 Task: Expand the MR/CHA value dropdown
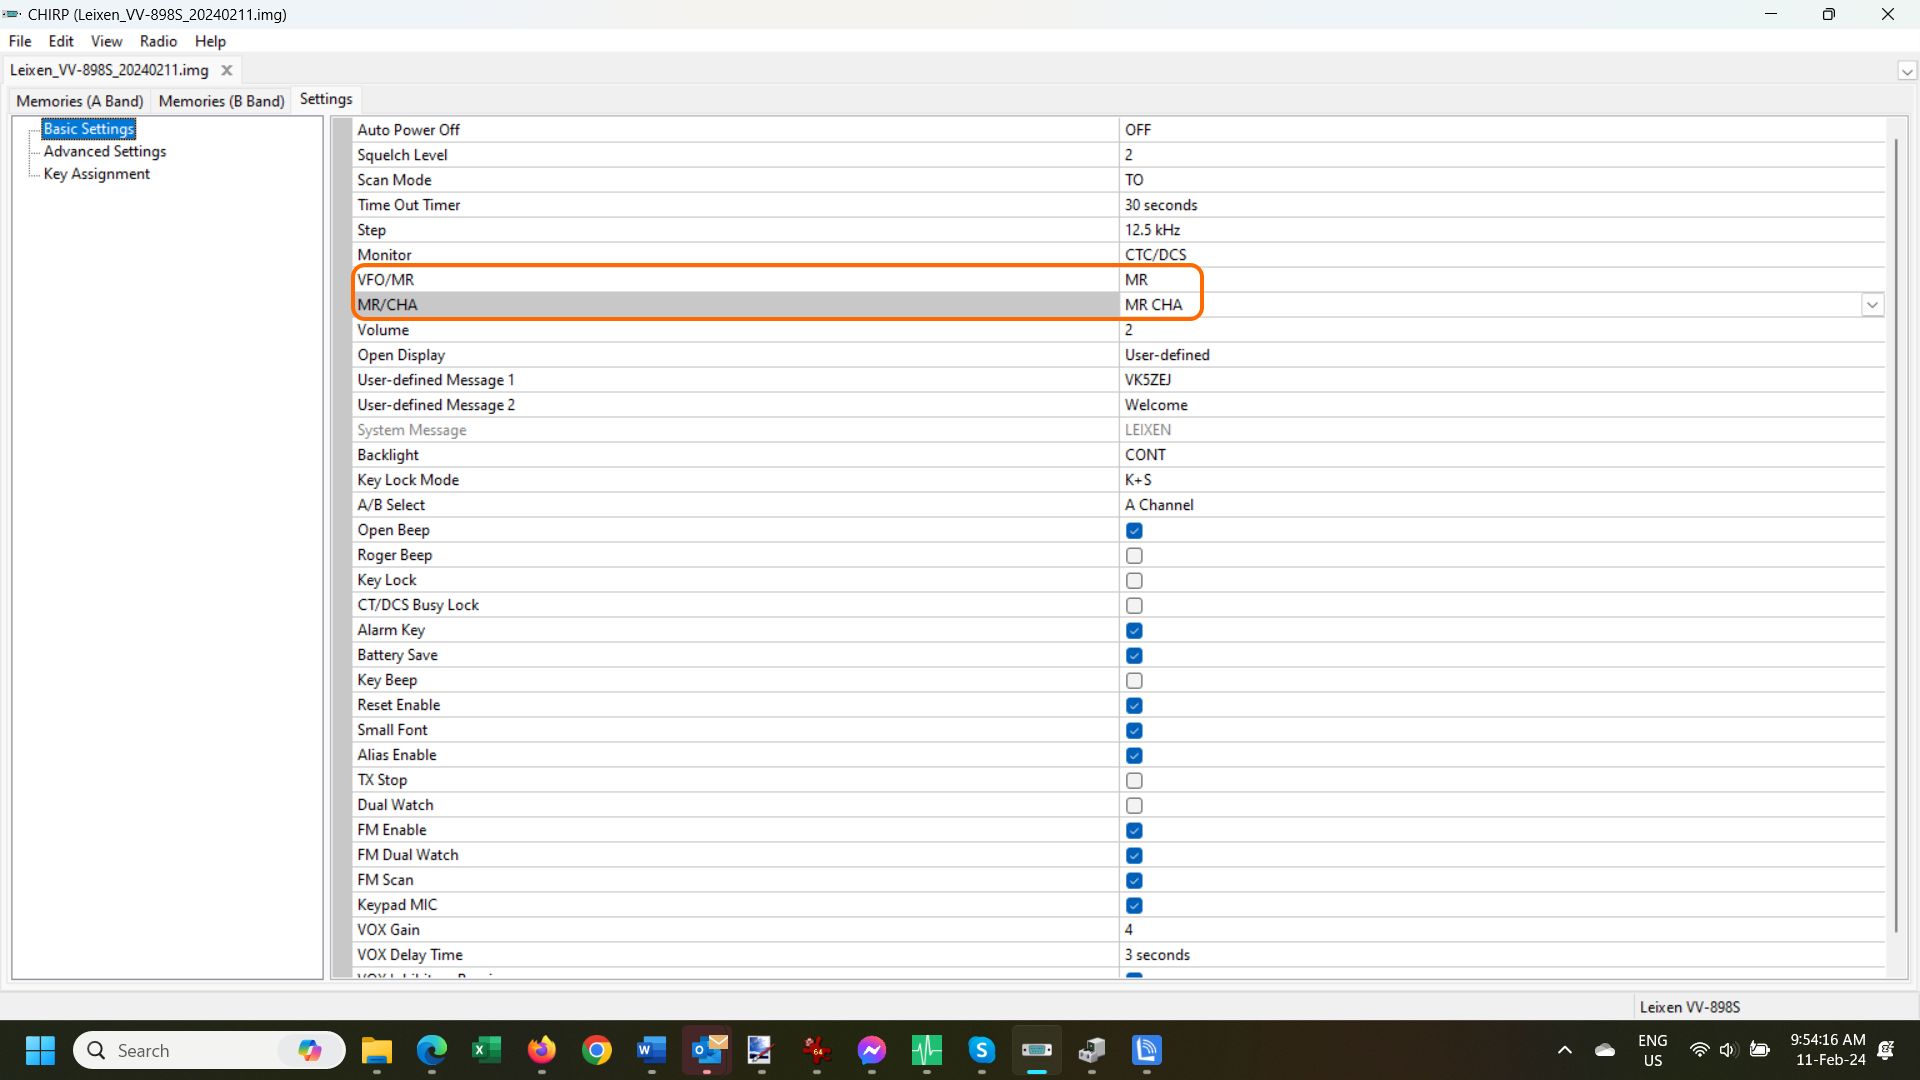pyautogui.click(x=1872, y=305)
